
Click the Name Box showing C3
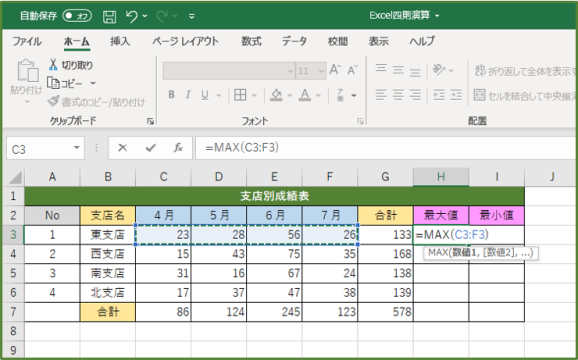coord(40,148)
